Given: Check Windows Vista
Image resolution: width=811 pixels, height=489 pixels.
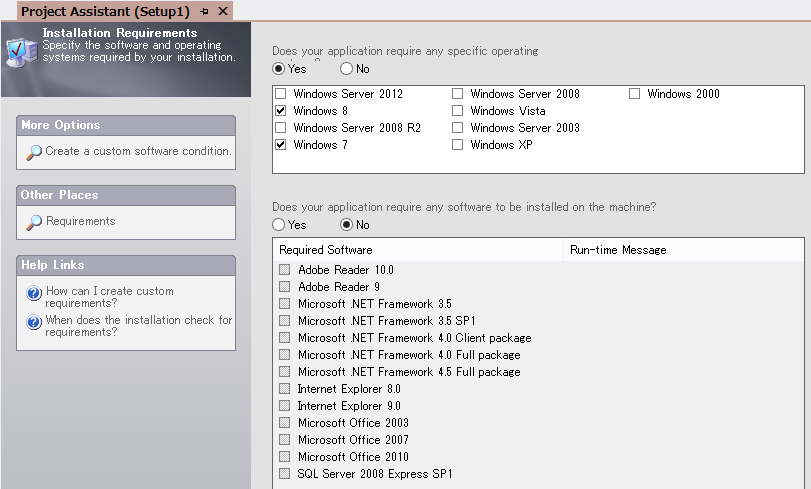Looking at the screenshot, I should click(x=457, y=111).
